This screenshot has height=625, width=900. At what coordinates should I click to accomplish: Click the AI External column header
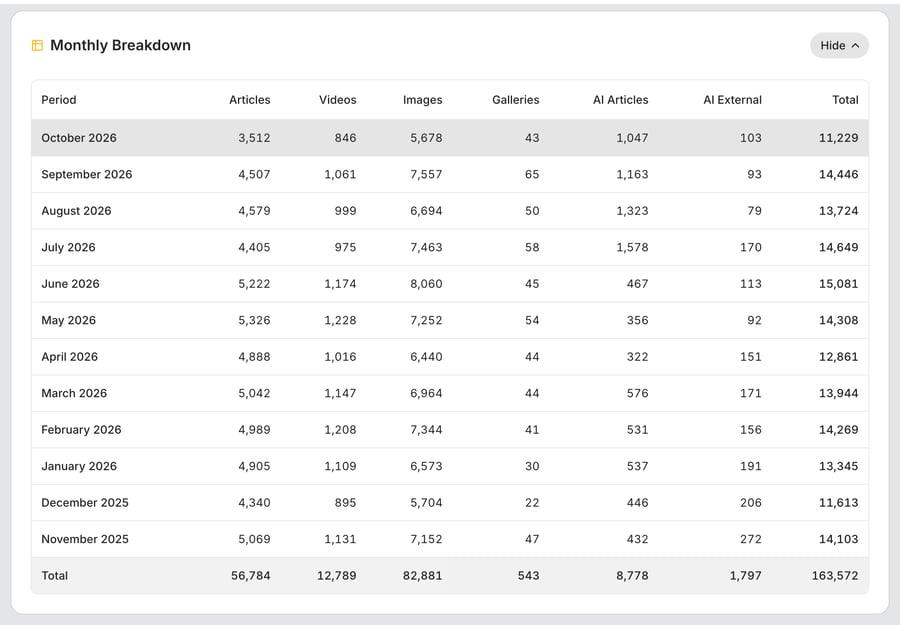[x=732, y=100]
